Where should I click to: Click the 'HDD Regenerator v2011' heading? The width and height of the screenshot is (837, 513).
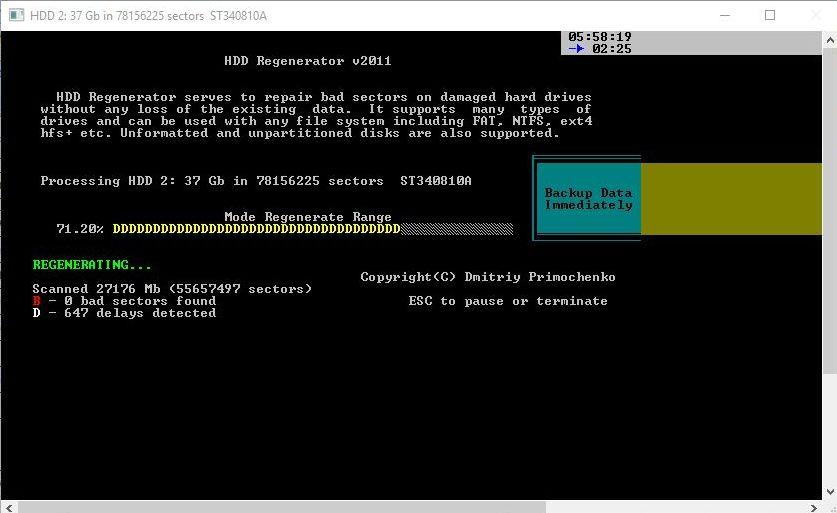pos(307,61)
